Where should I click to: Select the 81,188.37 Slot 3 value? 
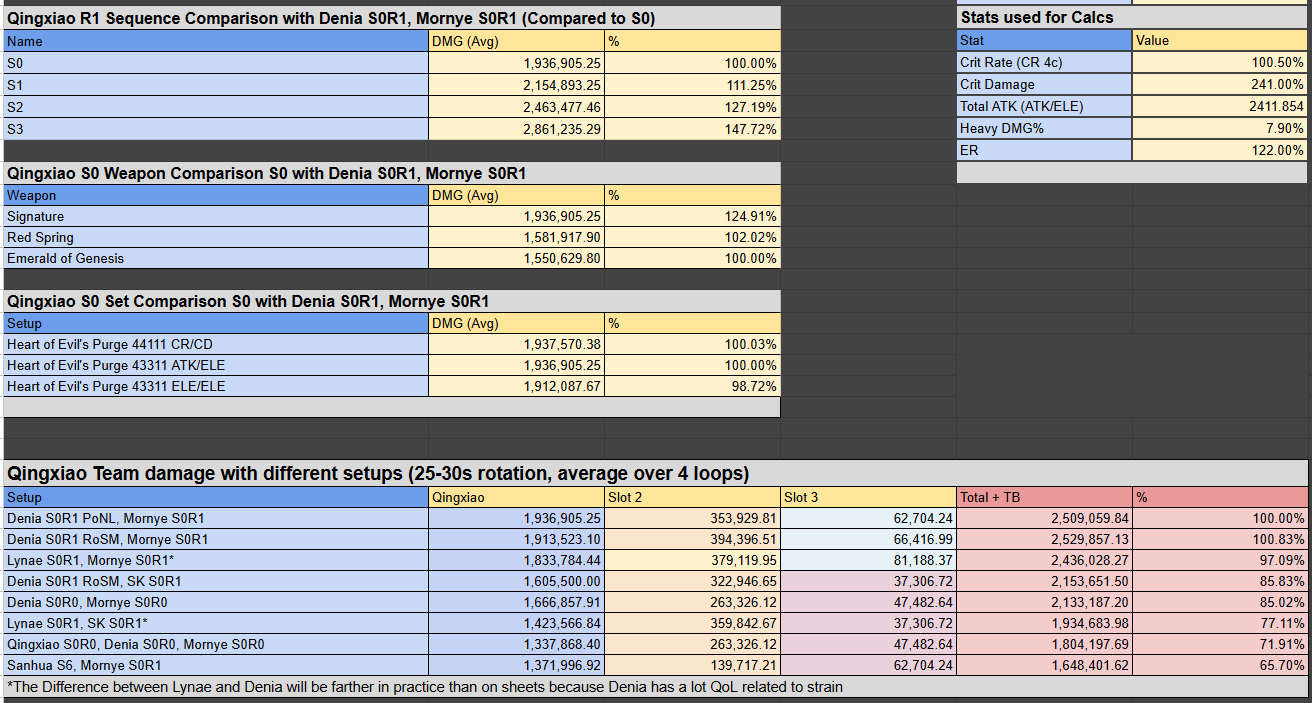[869, 560]
